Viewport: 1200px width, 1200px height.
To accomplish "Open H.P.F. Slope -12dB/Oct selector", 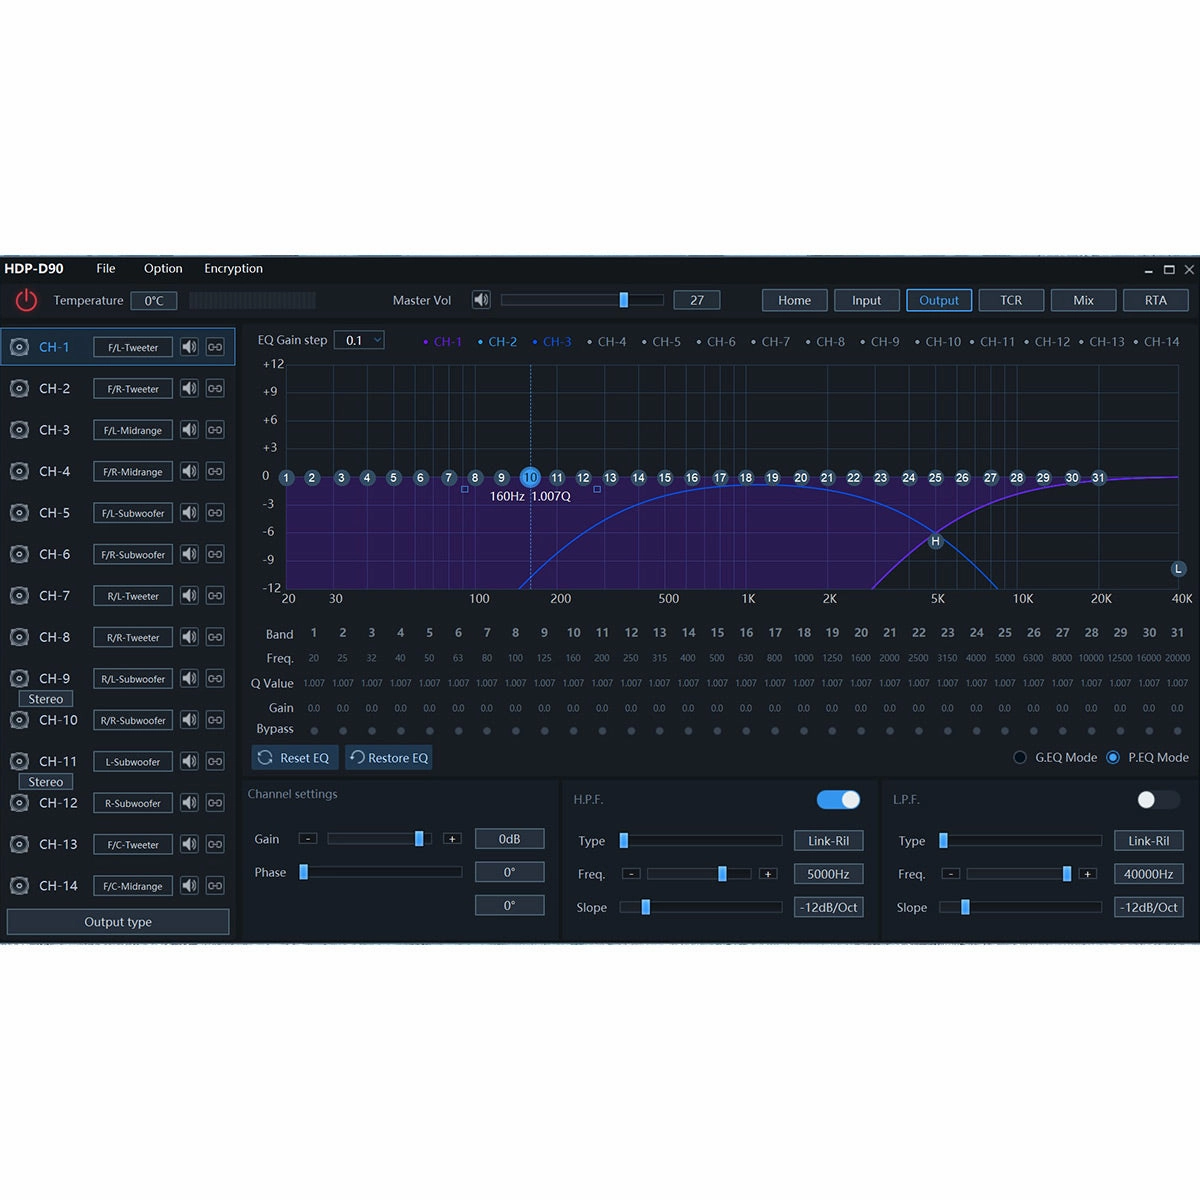I will (x=828, y=907).
